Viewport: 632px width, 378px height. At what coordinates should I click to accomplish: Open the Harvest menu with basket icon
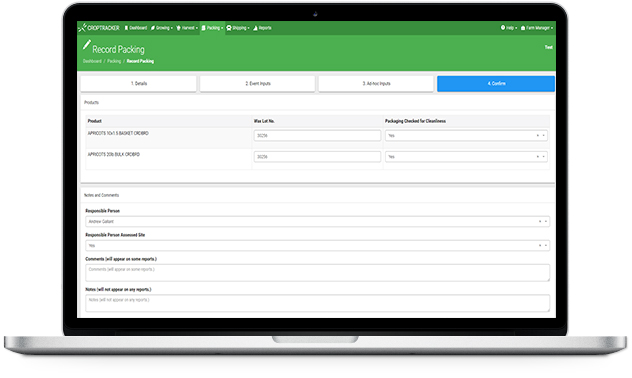click(x=187, y=28)
